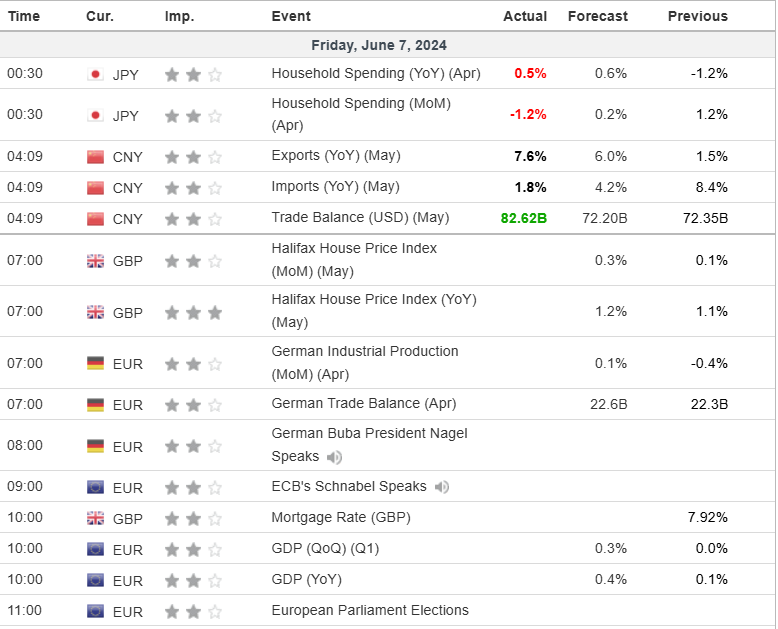The height and width of the screenshot is (629, 778).
Task: Click the Friday, June 7, 2024 date row
Action: 379,45
